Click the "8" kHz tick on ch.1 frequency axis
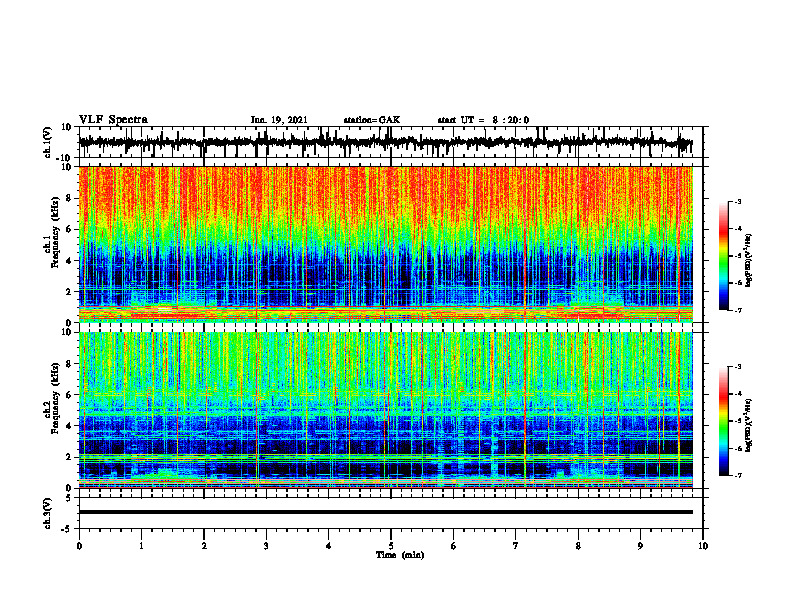792x612 pixels. [x=69, y=198]
